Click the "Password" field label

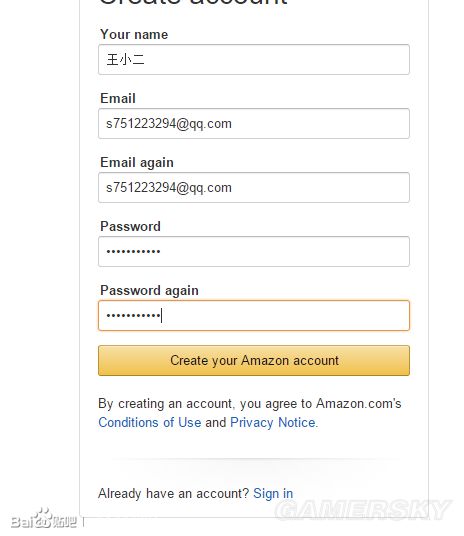[130, 226]
